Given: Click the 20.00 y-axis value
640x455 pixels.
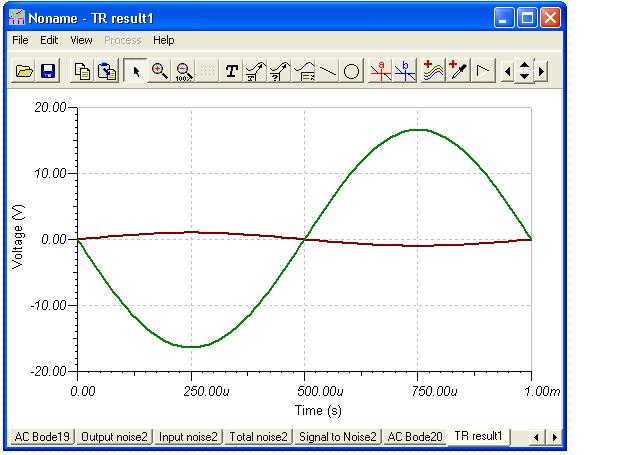Looking at the screenshot, I should [x=50, y=107].
